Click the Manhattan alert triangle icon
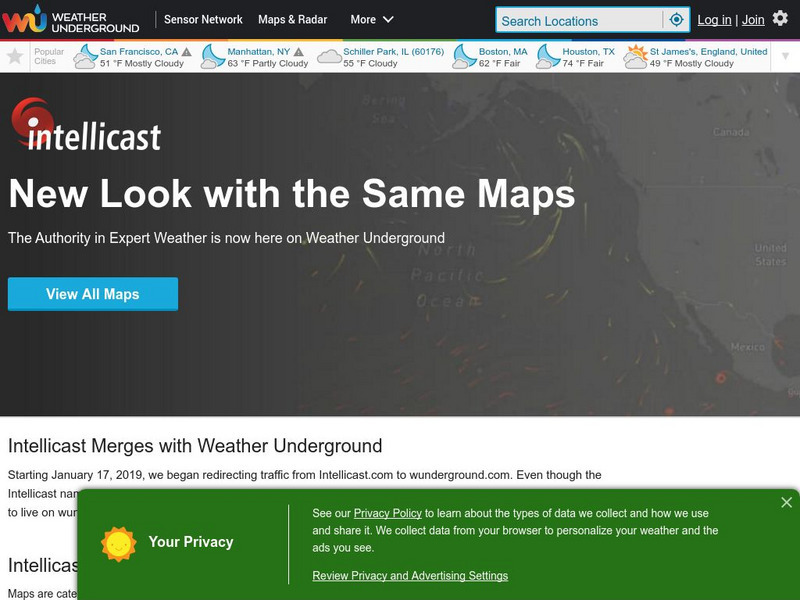 click(298, 52)
